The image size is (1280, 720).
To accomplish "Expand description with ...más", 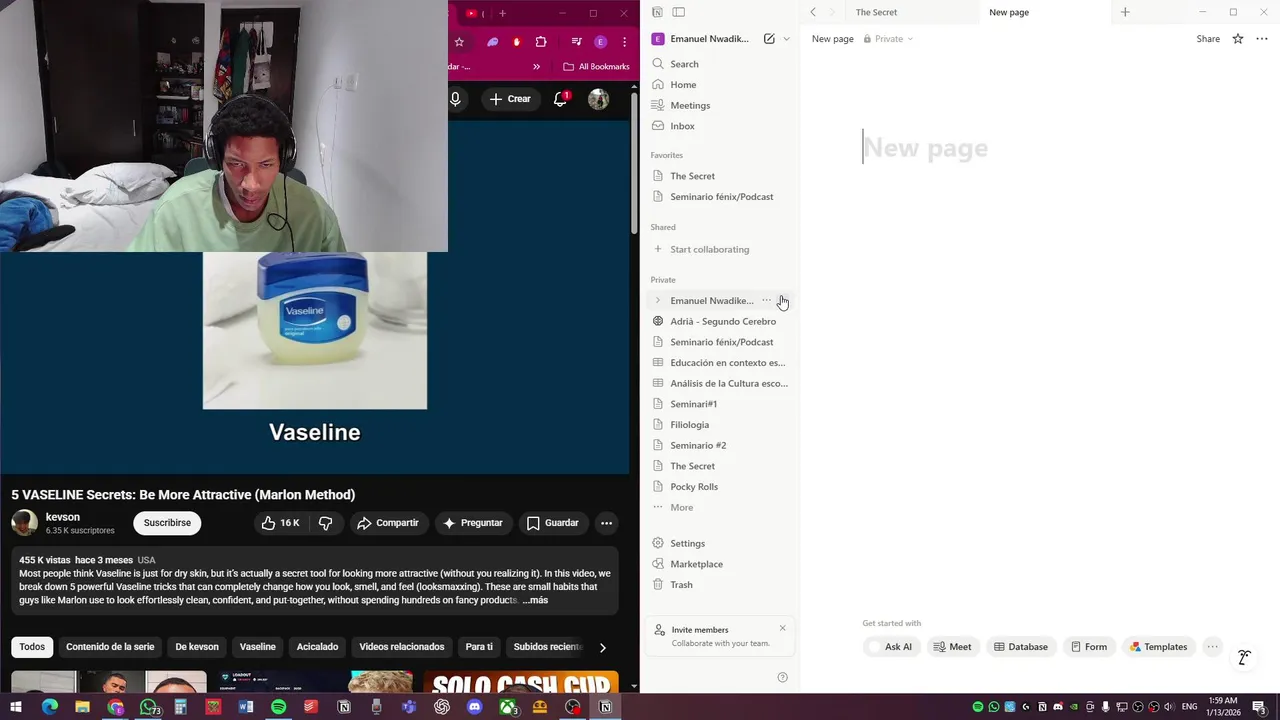I will [535, 600].
